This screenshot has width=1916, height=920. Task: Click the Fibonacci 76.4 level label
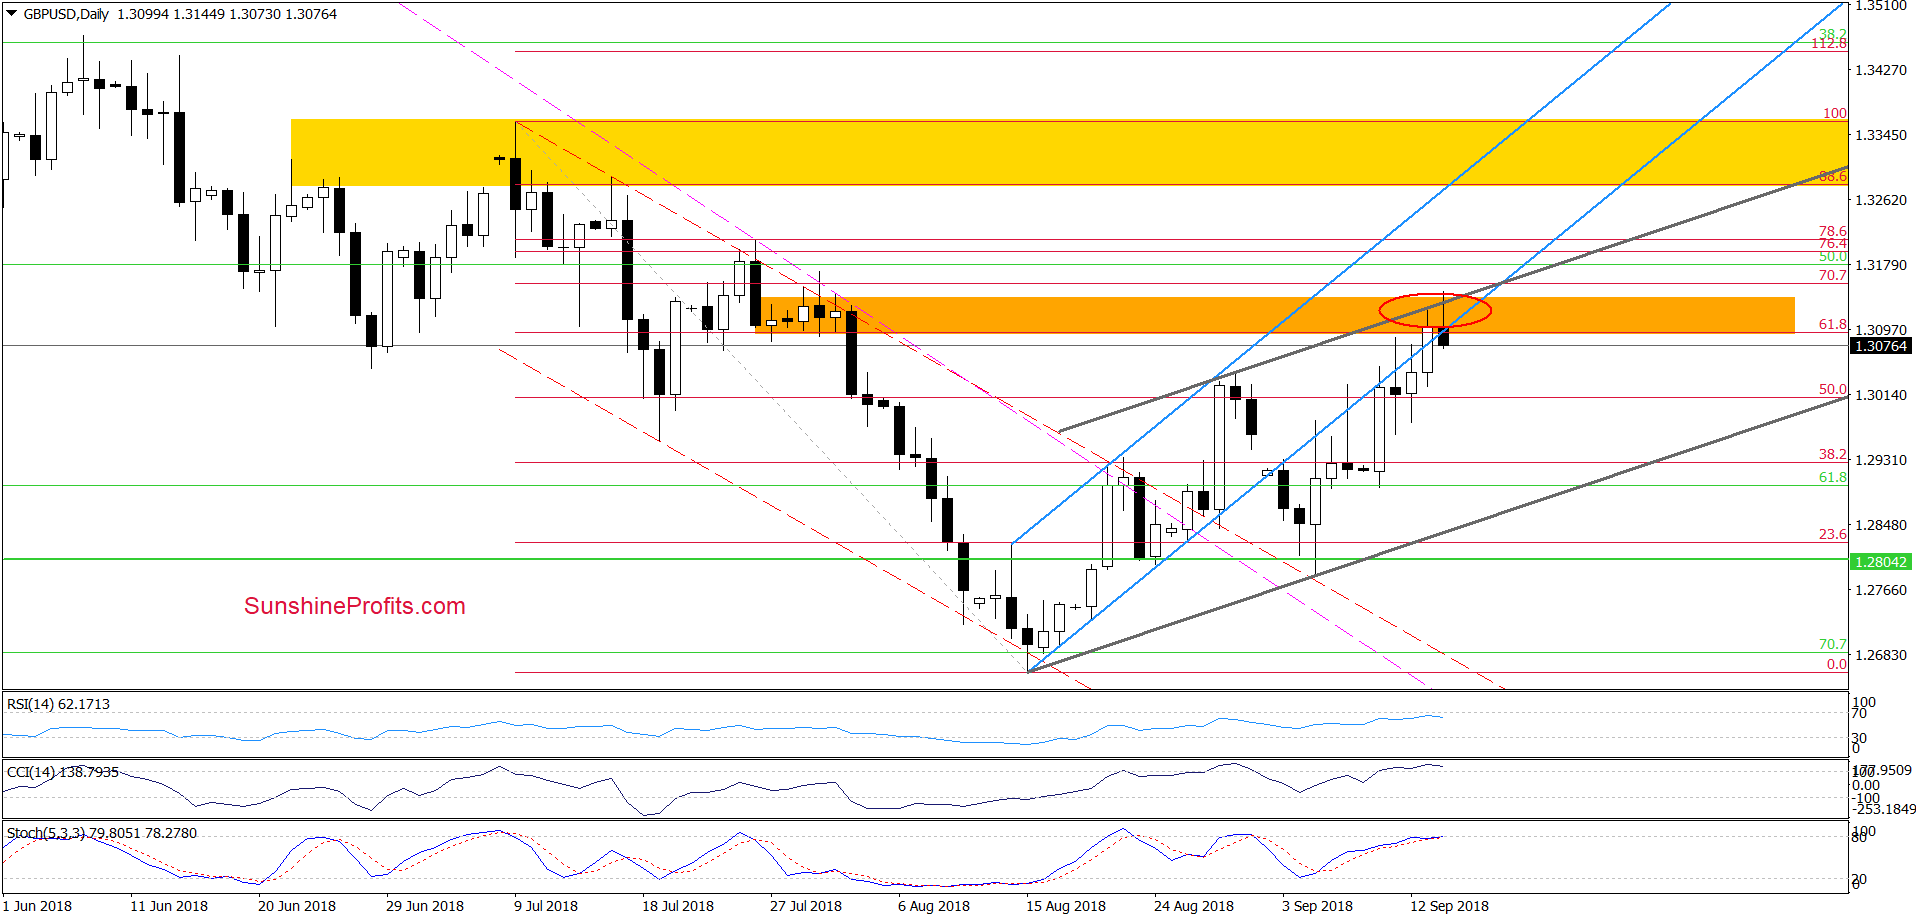click(x=1833, y=244)
